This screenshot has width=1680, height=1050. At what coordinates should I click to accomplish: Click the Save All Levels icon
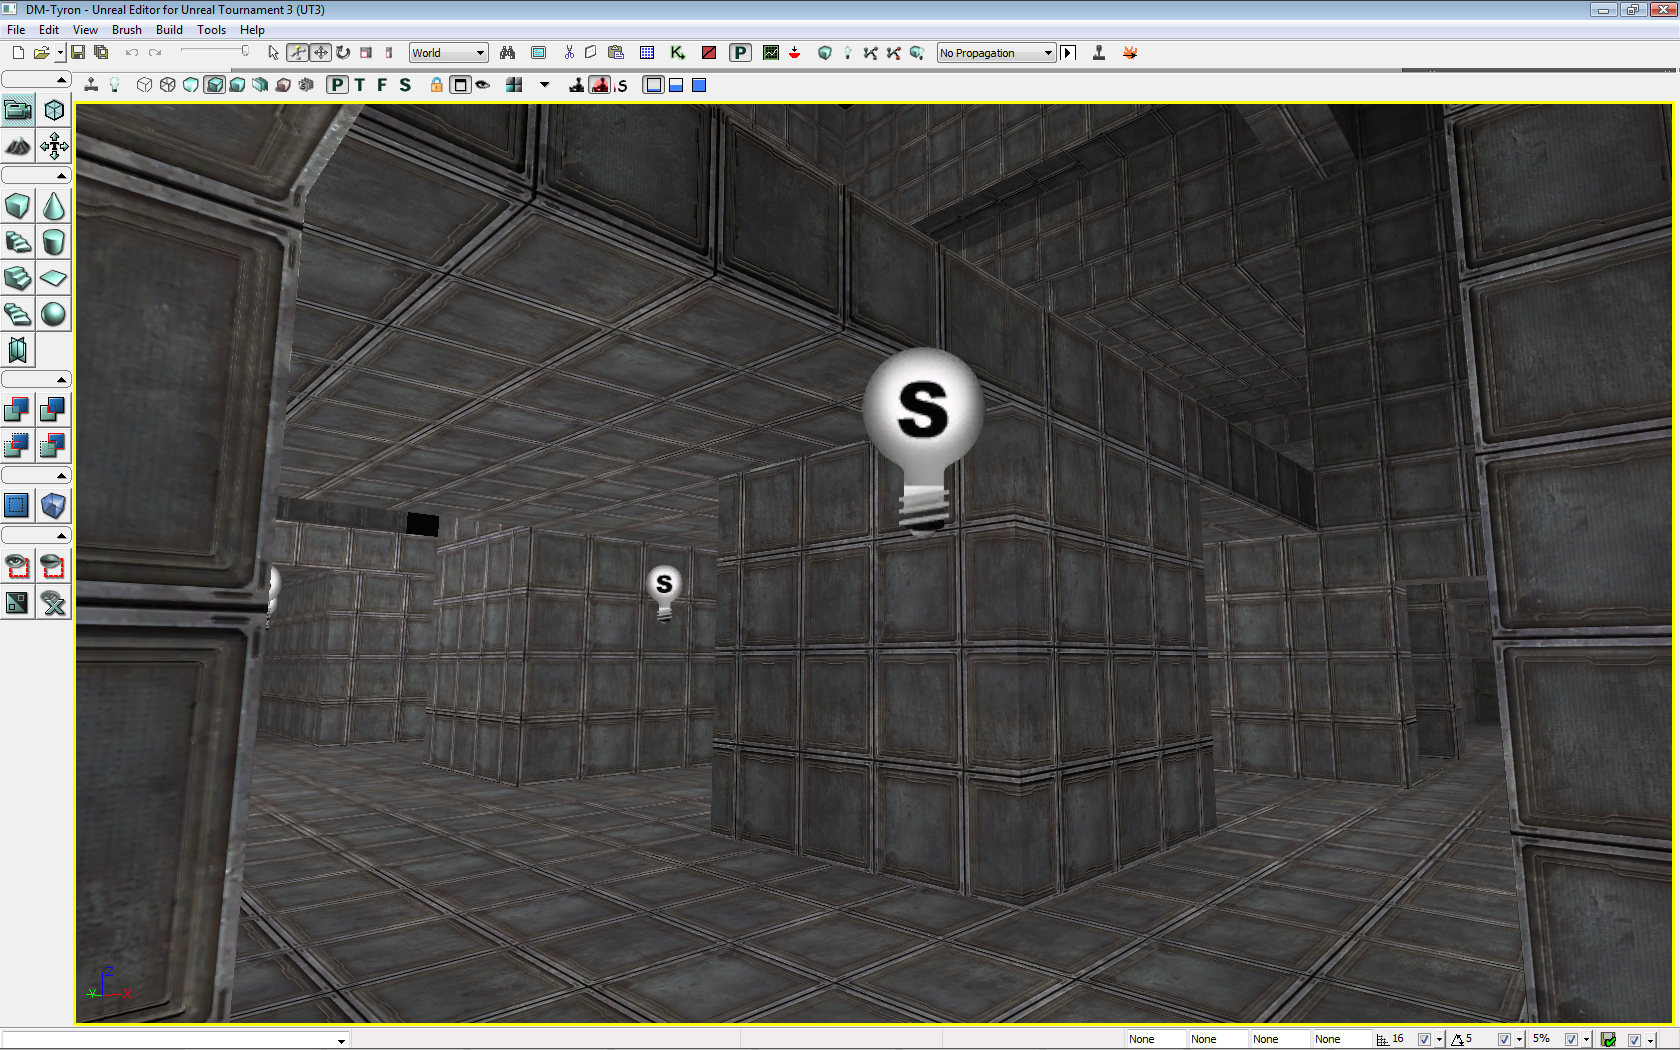pyautogui.click(x=101, y=53)
